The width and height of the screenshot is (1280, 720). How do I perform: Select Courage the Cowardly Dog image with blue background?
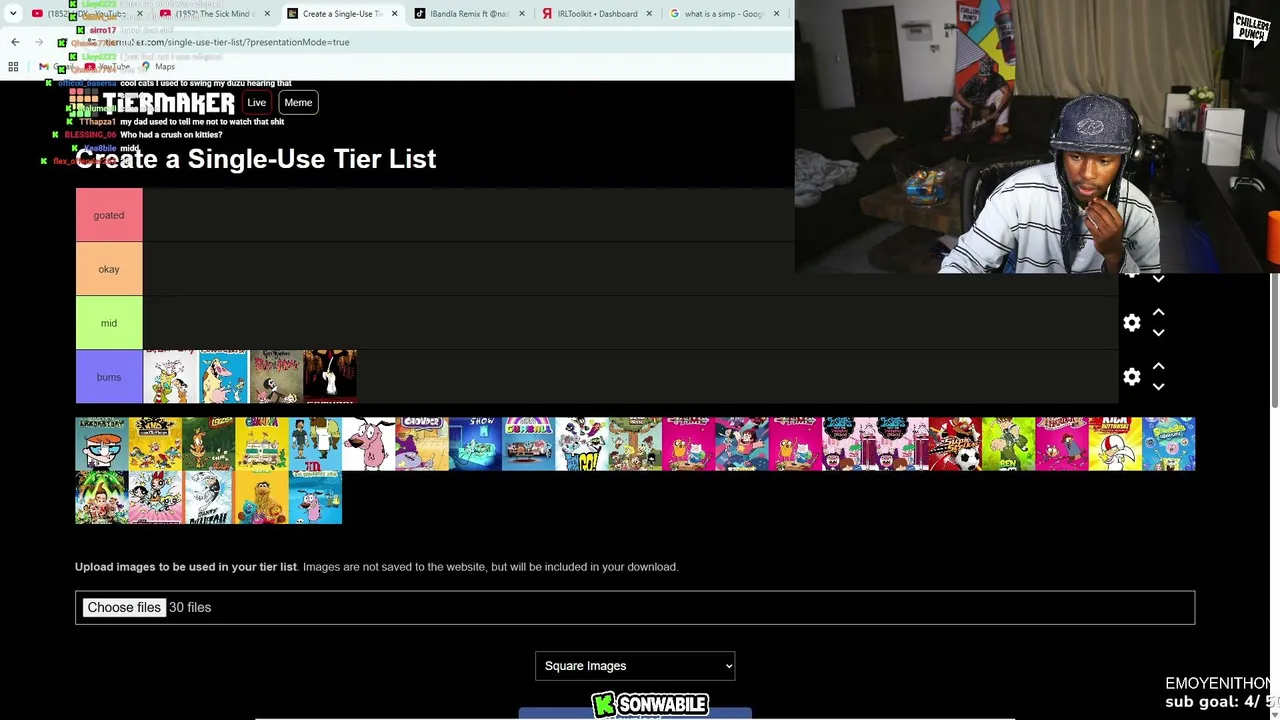pos(315,497)
